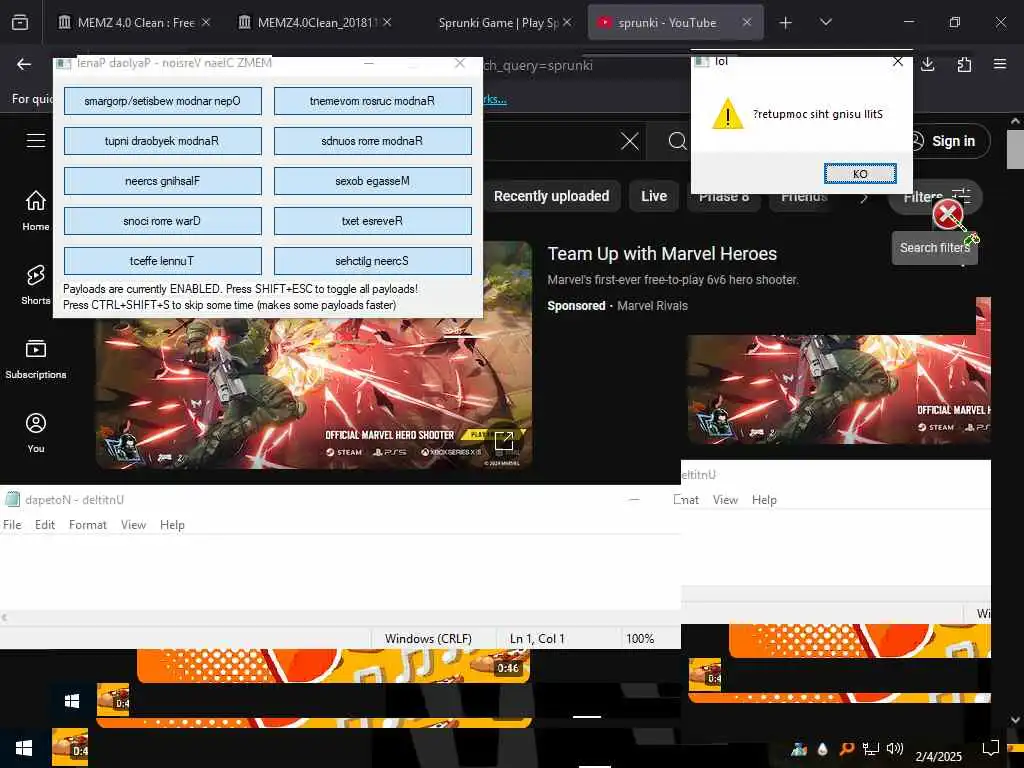Click inside the Notepad text area
The height and width of the screenshot is (768, 1024).
pyautogui.click(x=340, y=573)
